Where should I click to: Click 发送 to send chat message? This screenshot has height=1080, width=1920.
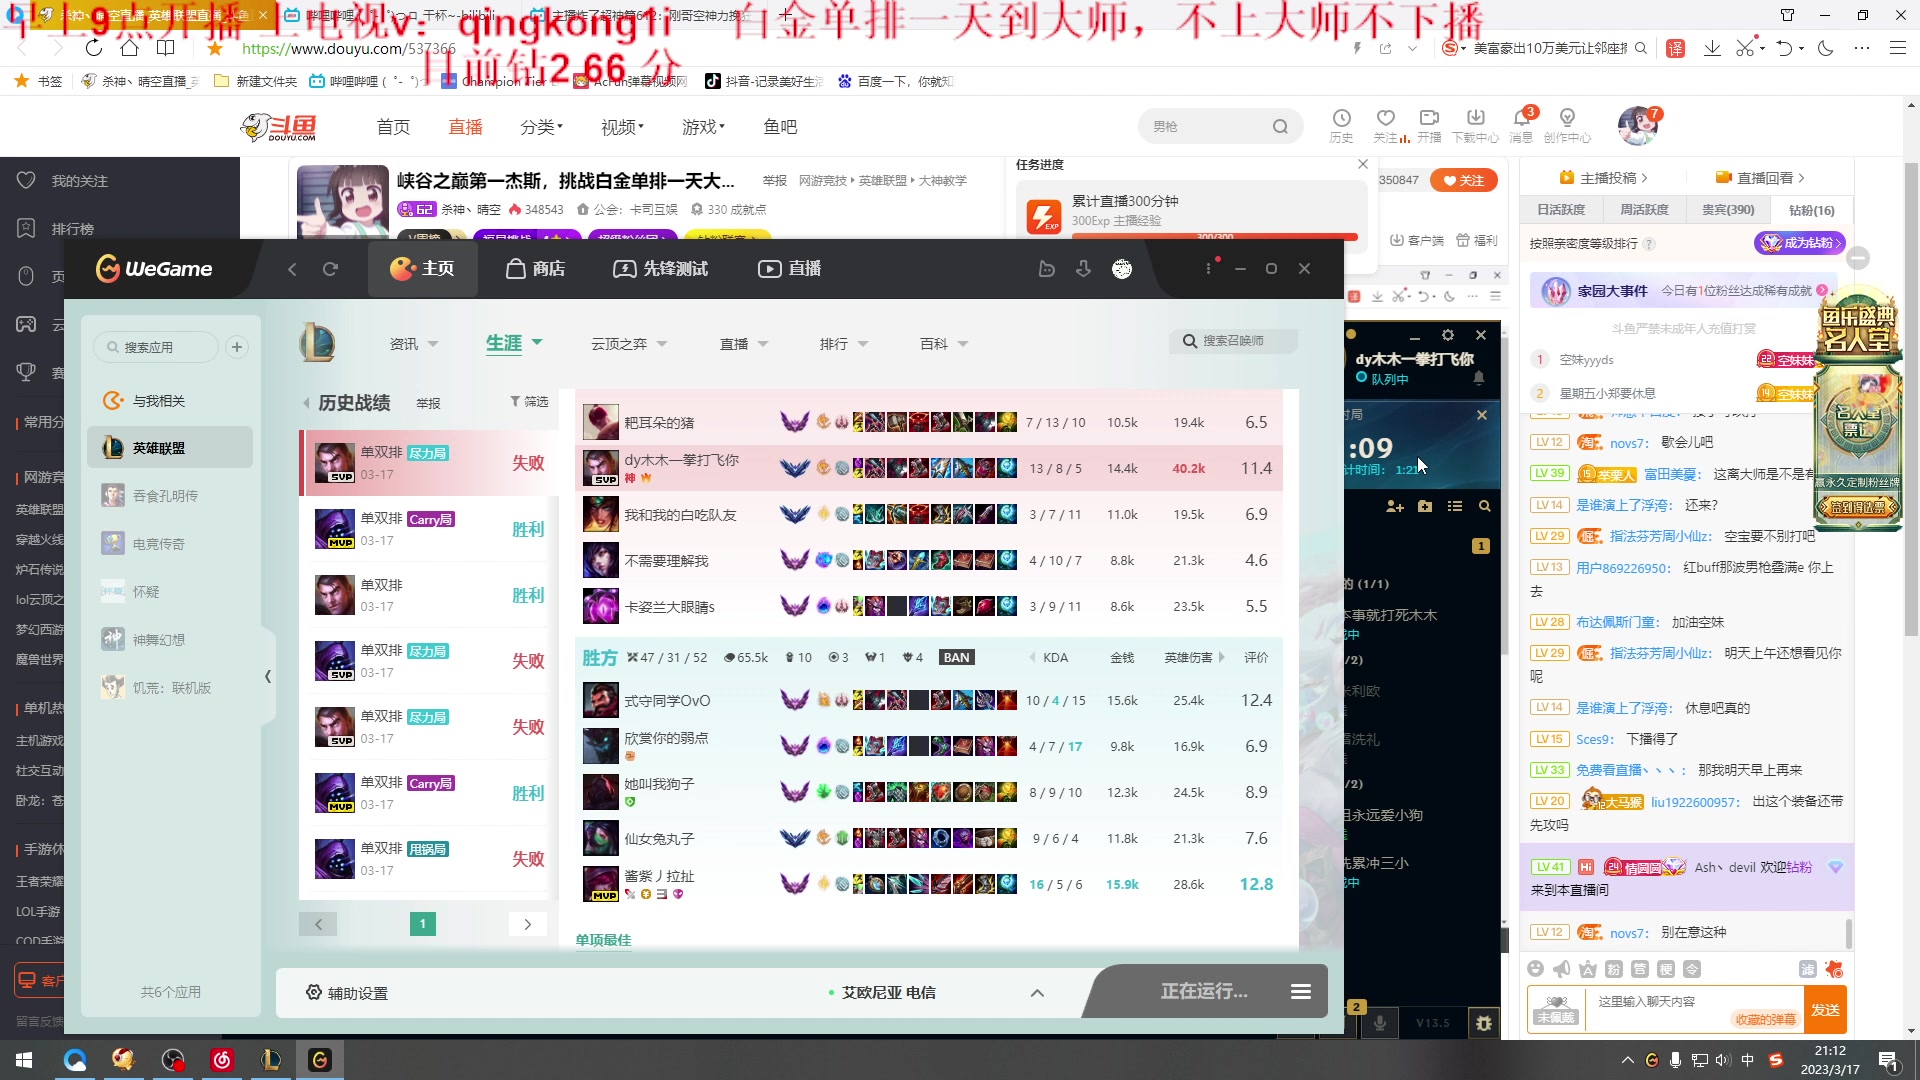click(x=1825, y=1010)
